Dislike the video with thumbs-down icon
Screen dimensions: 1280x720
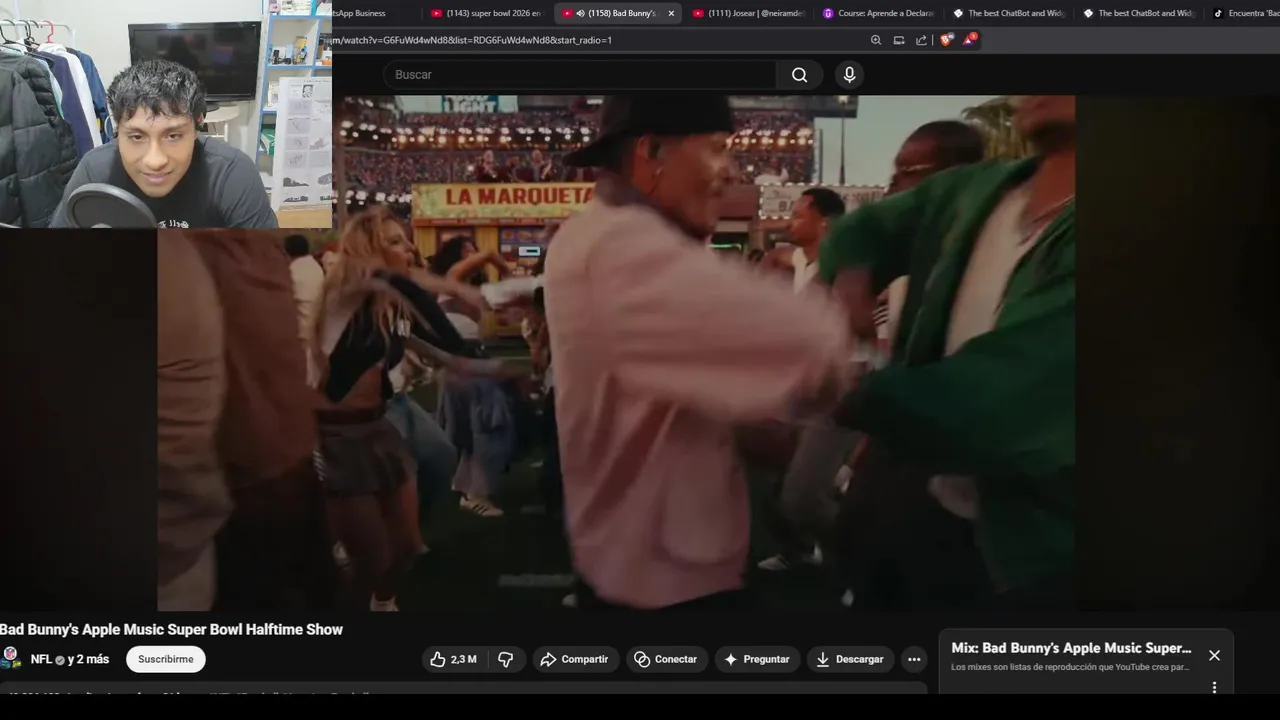pos(506,659)
